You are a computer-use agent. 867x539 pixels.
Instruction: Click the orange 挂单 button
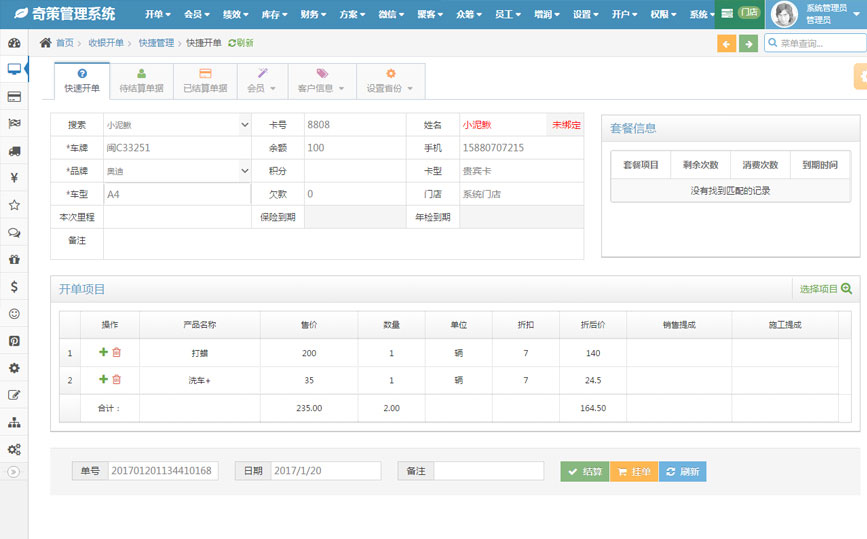pos(634,471)
